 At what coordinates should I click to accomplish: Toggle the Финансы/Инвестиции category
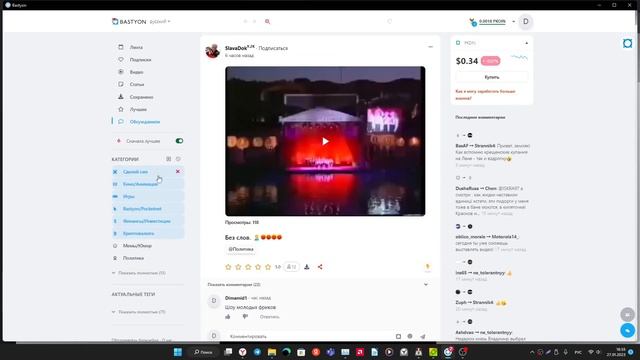click(x=147, y=221)
